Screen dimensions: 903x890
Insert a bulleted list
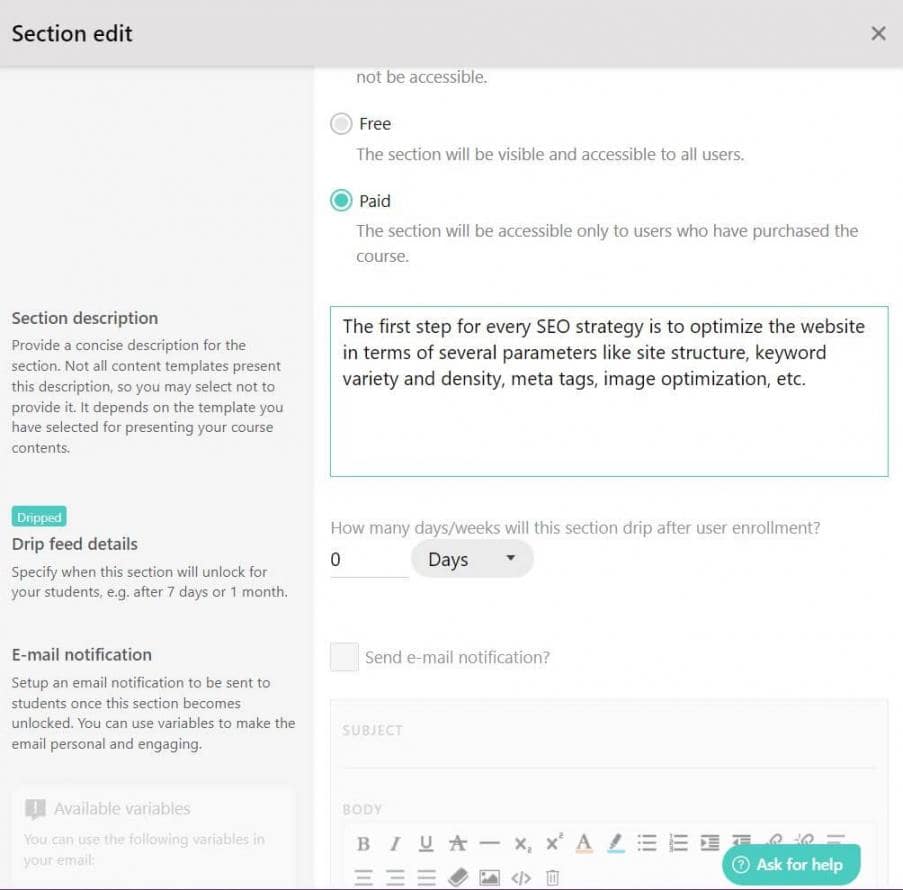[x=647, y=843]
